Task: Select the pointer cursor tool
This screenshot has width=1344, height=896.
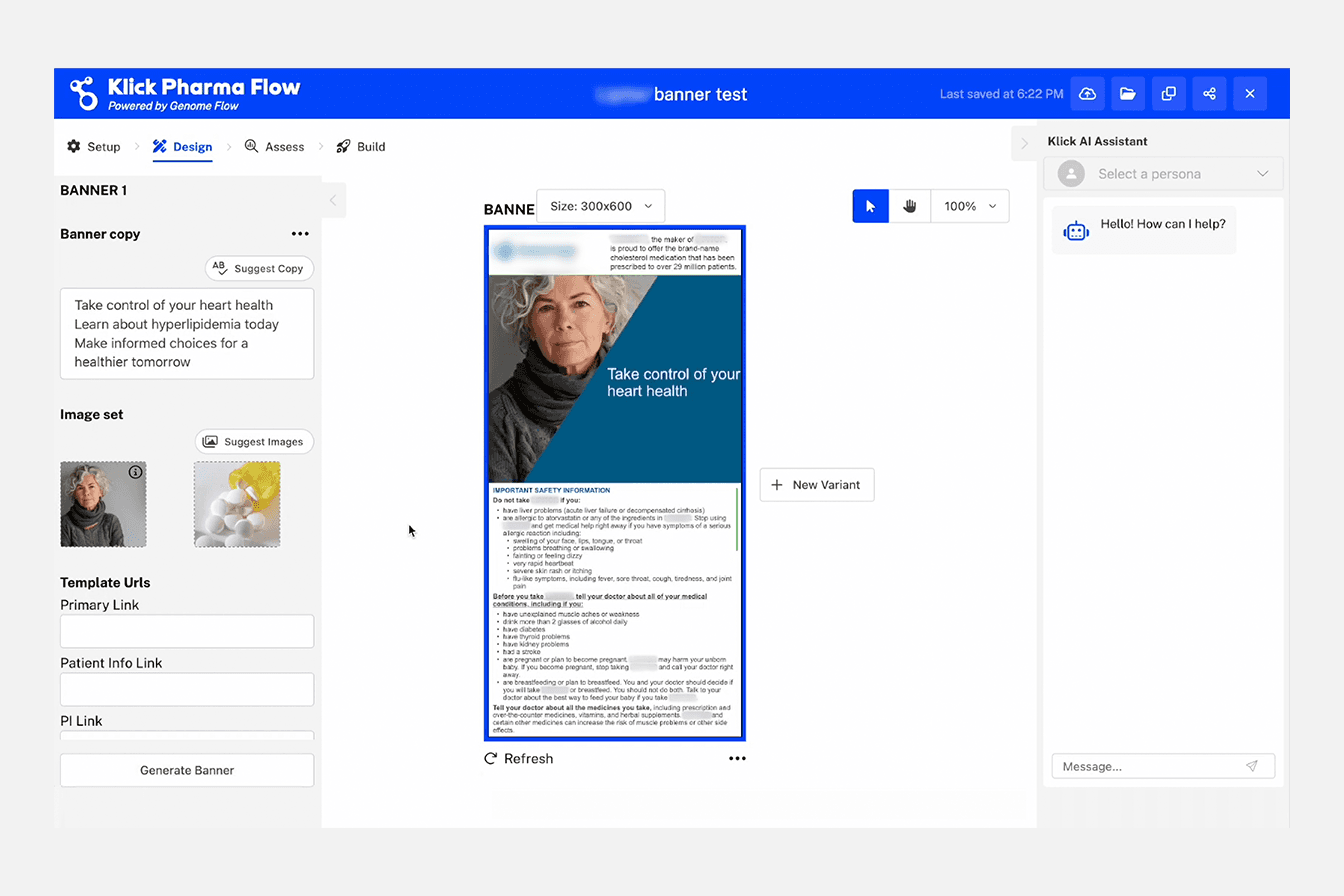Action: 870,206
